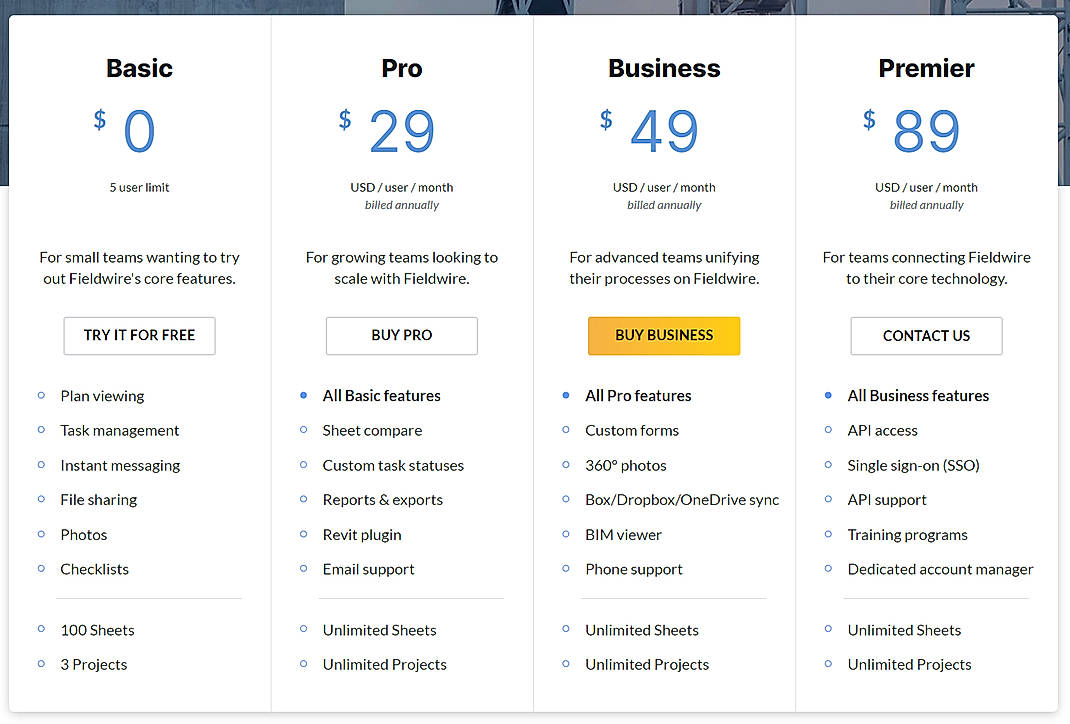Select the filled bullet beside All Business features

(828, 396)
